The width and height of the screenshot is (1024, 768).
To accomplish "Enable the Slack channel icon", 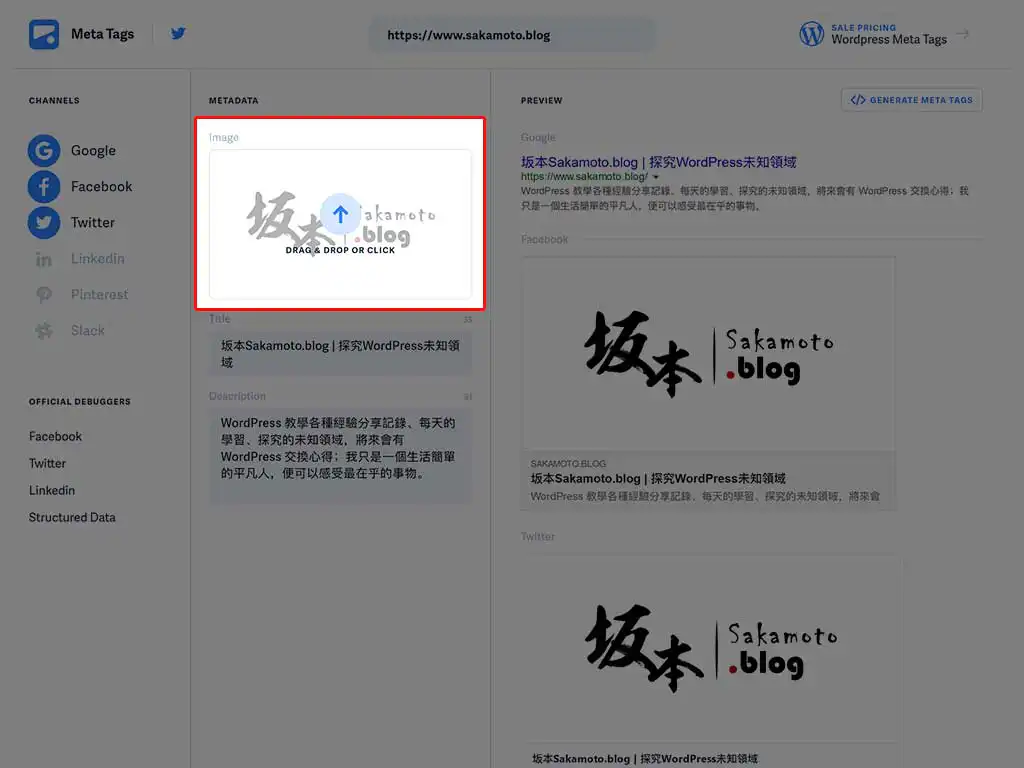I will coord(43,331).
